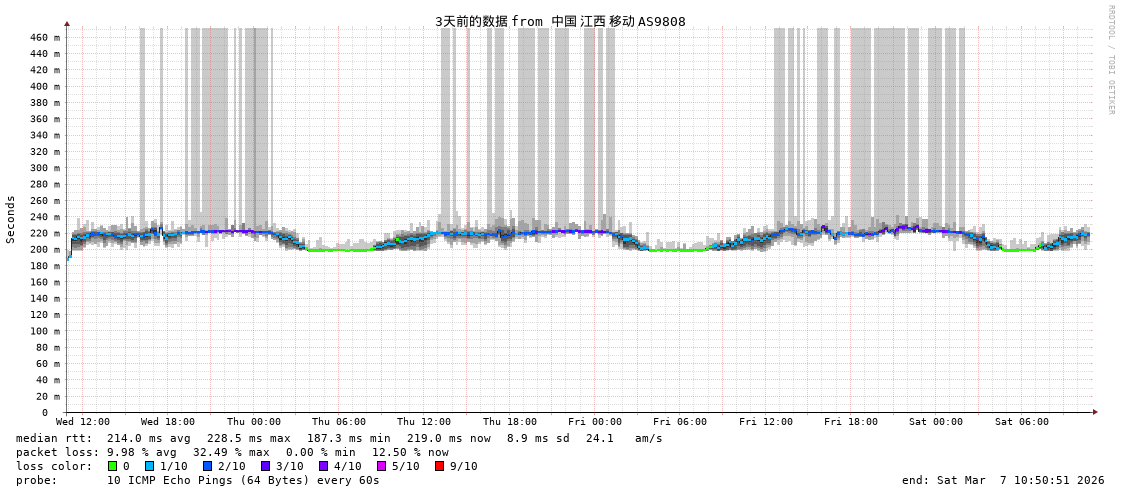The width and height of the screenshot is (1121, 494).
Task: Click the green 0 loss color swatch
Action: pos(113,466)
